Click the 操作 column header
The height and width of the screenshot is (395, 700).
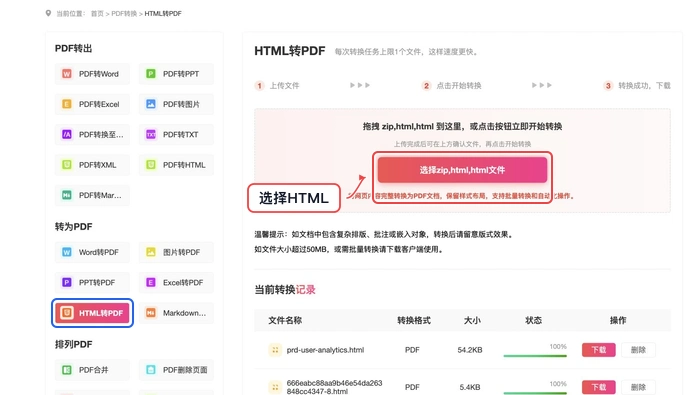click(618, 320)
